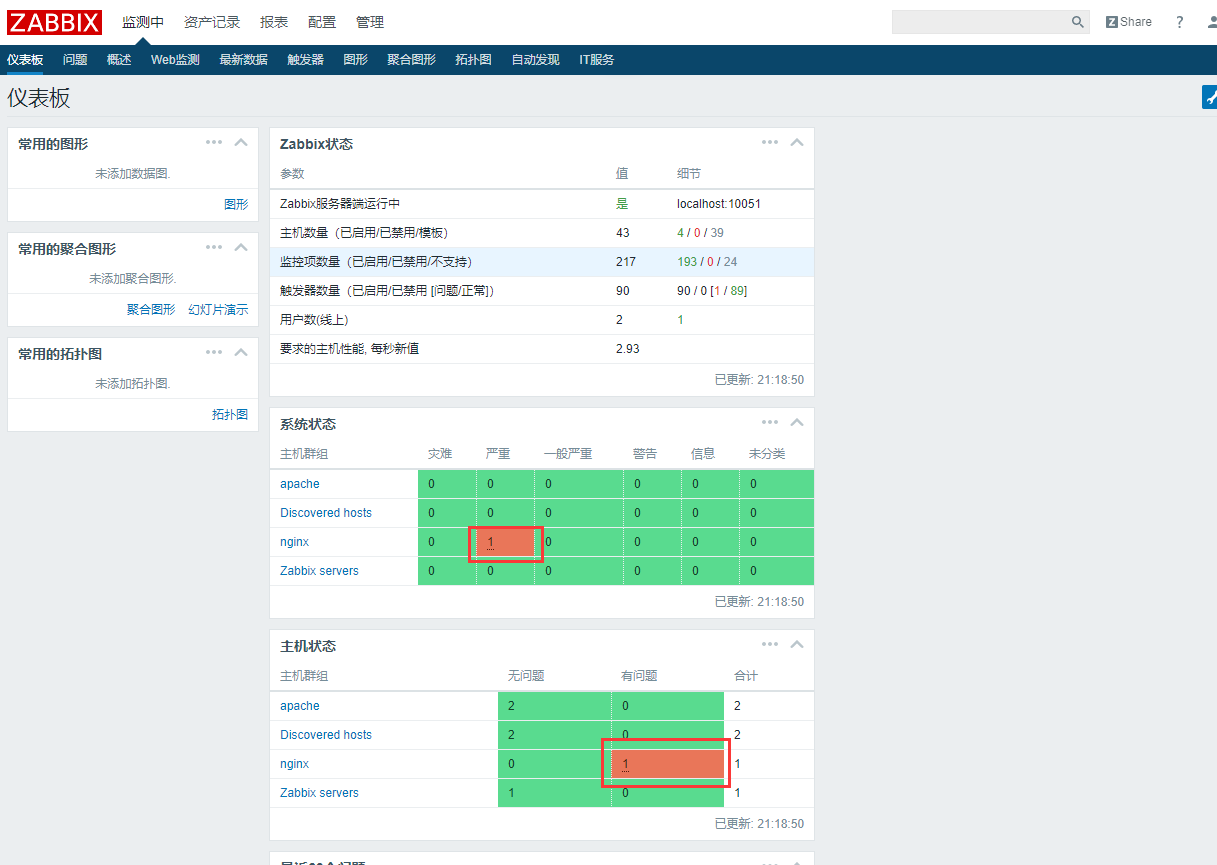Collapse the 常用的聚合图形 widget

(x=241, y=247)
